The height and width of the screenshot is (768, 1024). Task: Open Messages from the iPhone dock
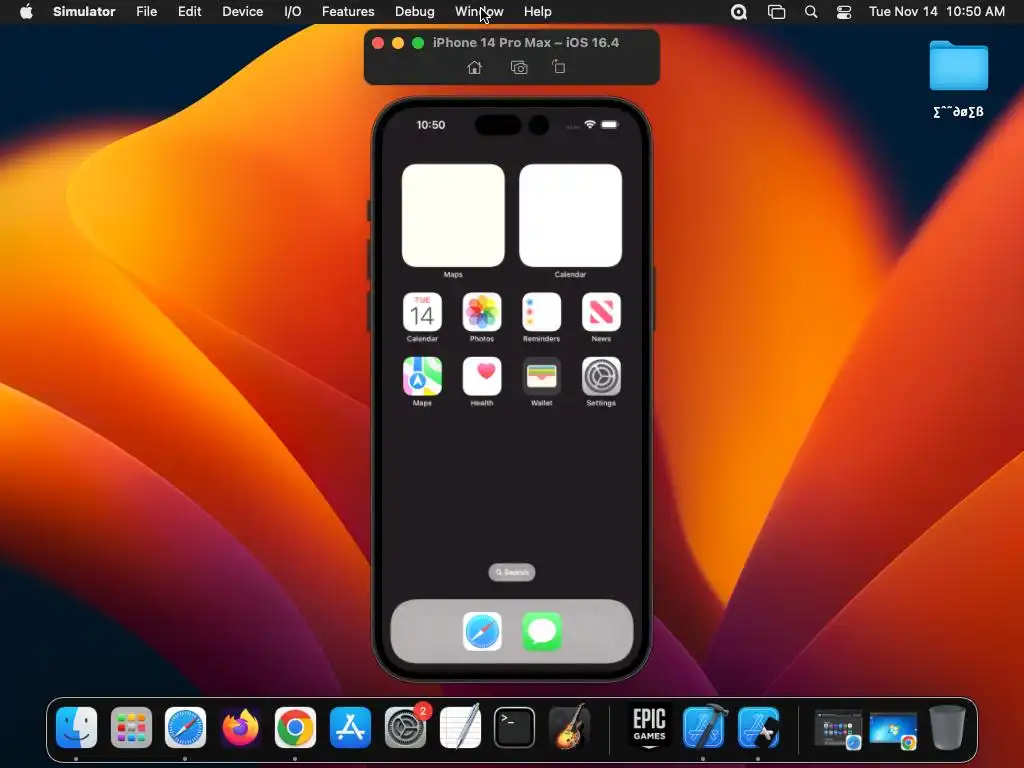(541, 632)
